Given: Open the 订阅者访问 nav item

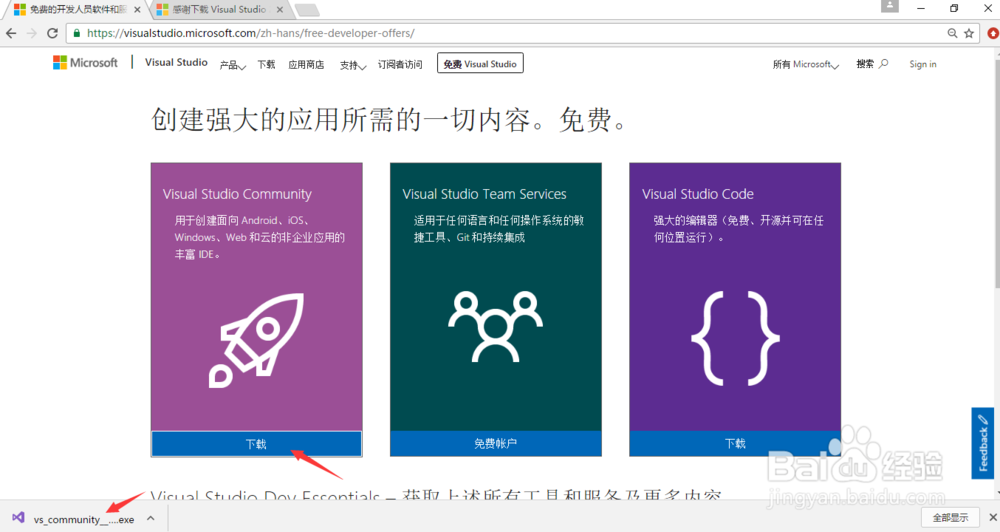Looking at the screenshot, I should click(x=400, y=64).
